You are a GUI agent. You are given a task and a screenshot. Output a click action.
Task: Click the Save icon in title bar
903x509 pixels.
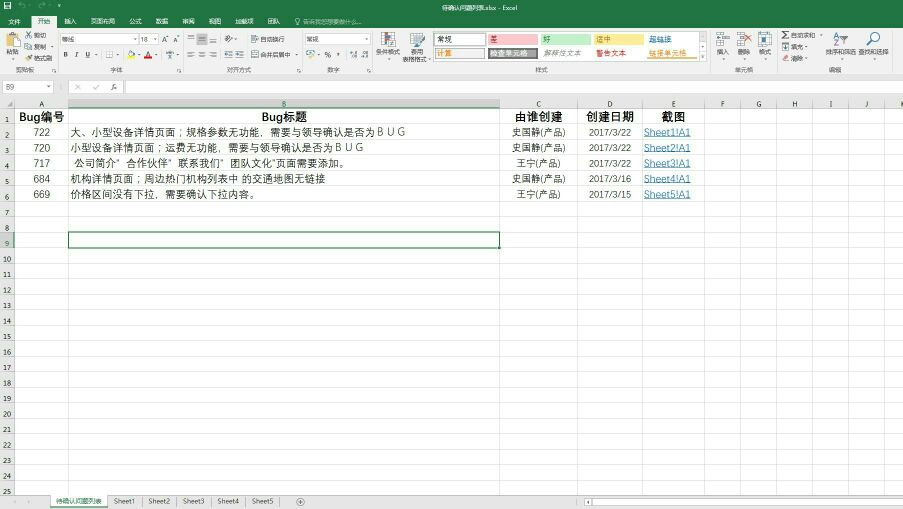(7, 7)
